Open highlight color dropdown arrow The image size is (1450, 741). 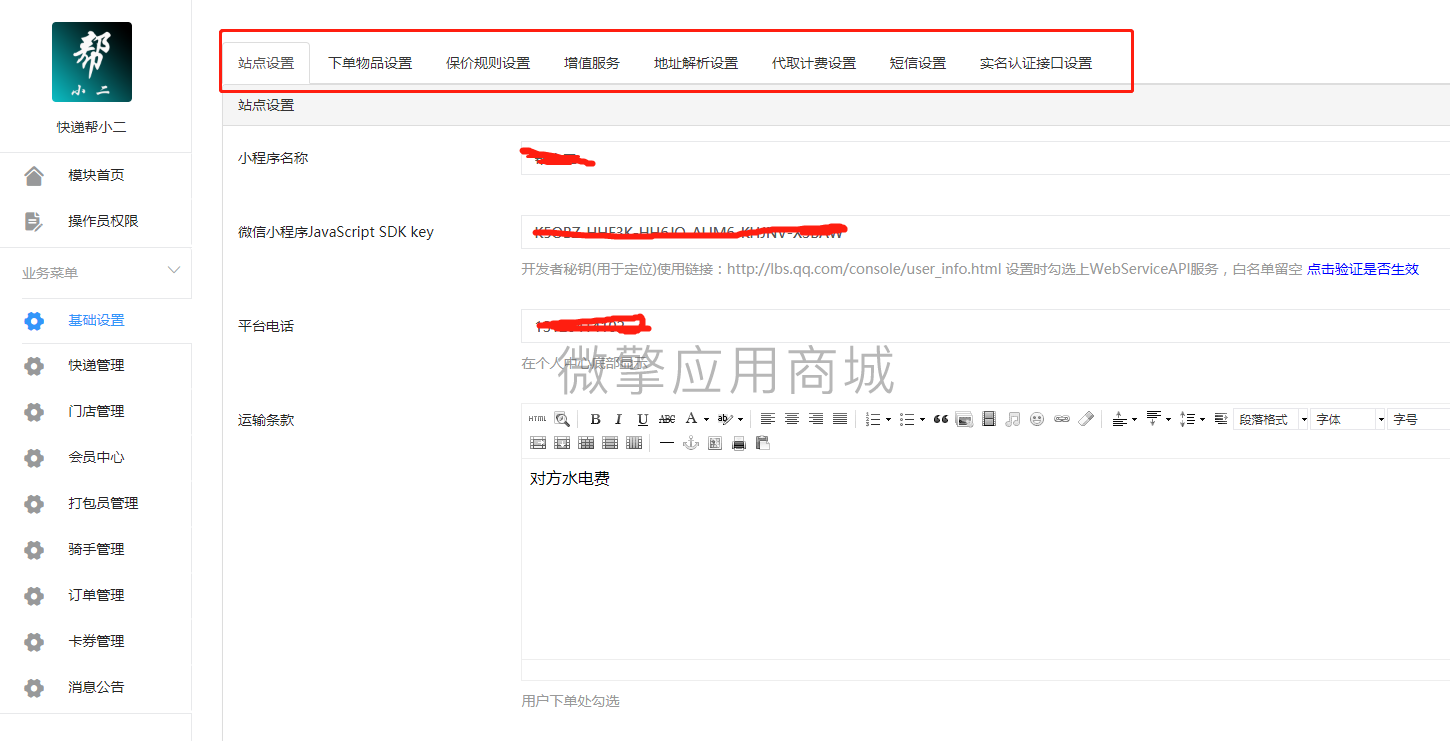(x=740, y=419)
